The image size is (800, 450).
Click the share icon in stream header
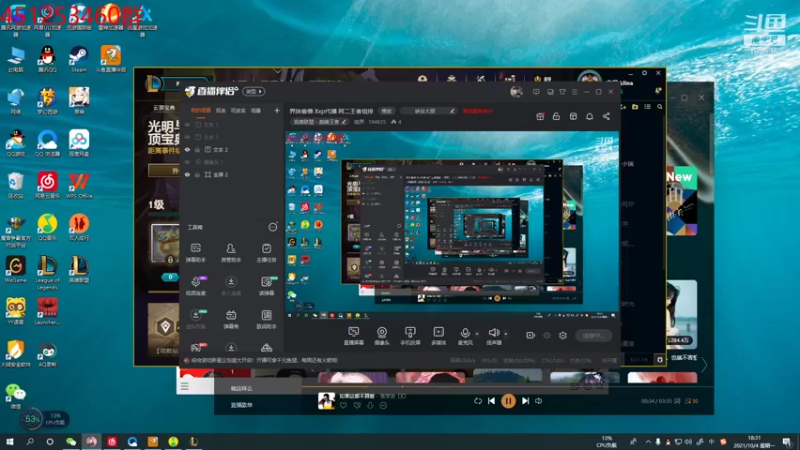pos(606,116)
